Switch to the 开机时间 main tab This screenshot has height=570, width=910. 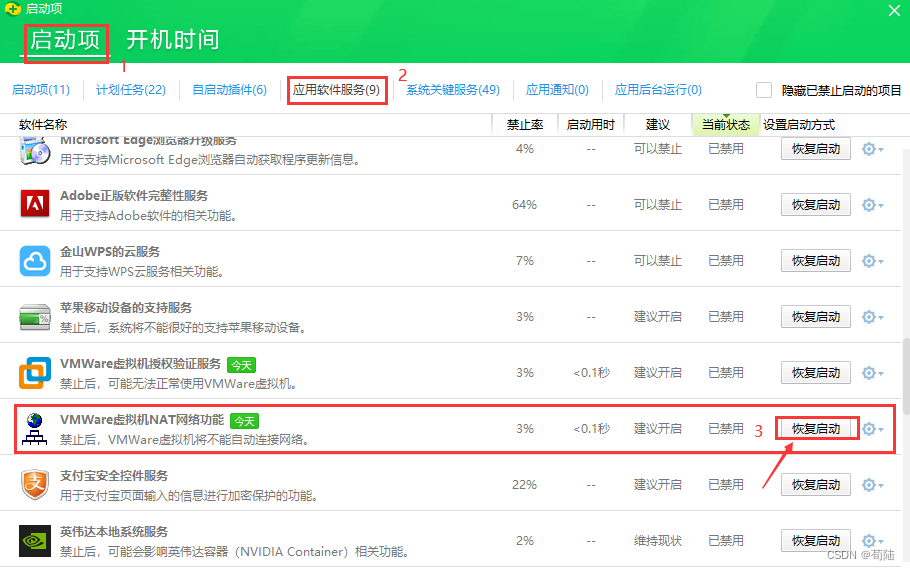point(172,40)
